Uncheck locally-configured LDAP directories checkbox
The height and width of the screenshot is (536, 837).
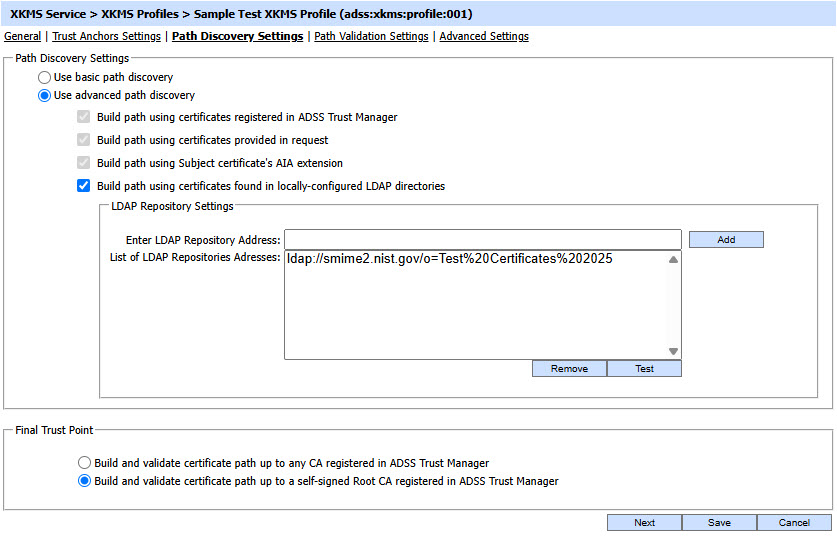tap(84, 186)
